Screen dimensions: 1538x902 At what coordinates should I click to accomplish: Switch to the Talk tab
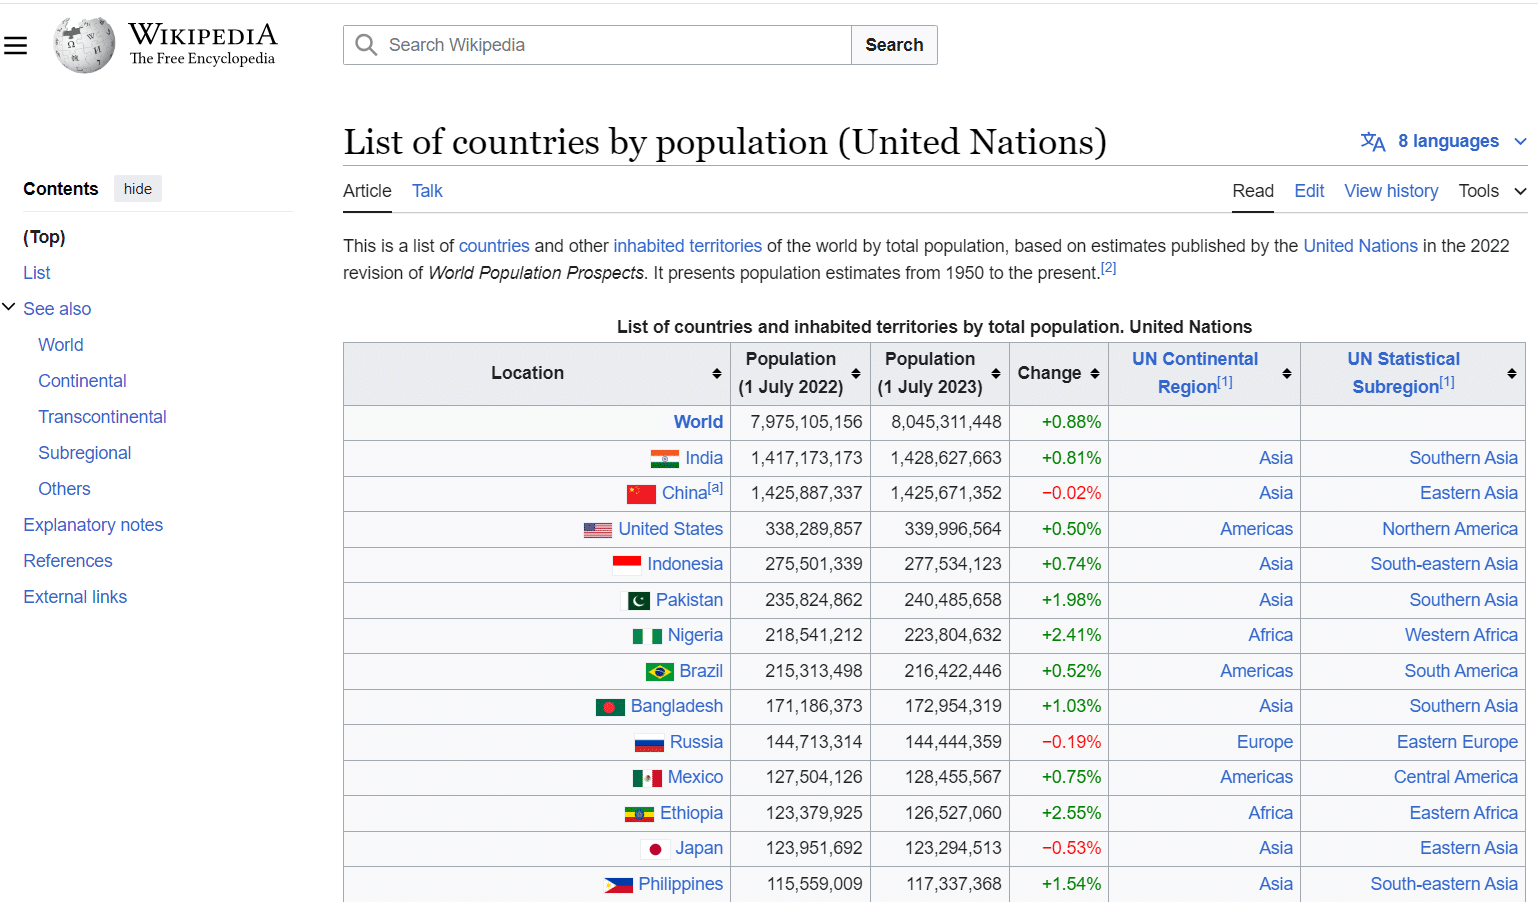tap(427, 191)
